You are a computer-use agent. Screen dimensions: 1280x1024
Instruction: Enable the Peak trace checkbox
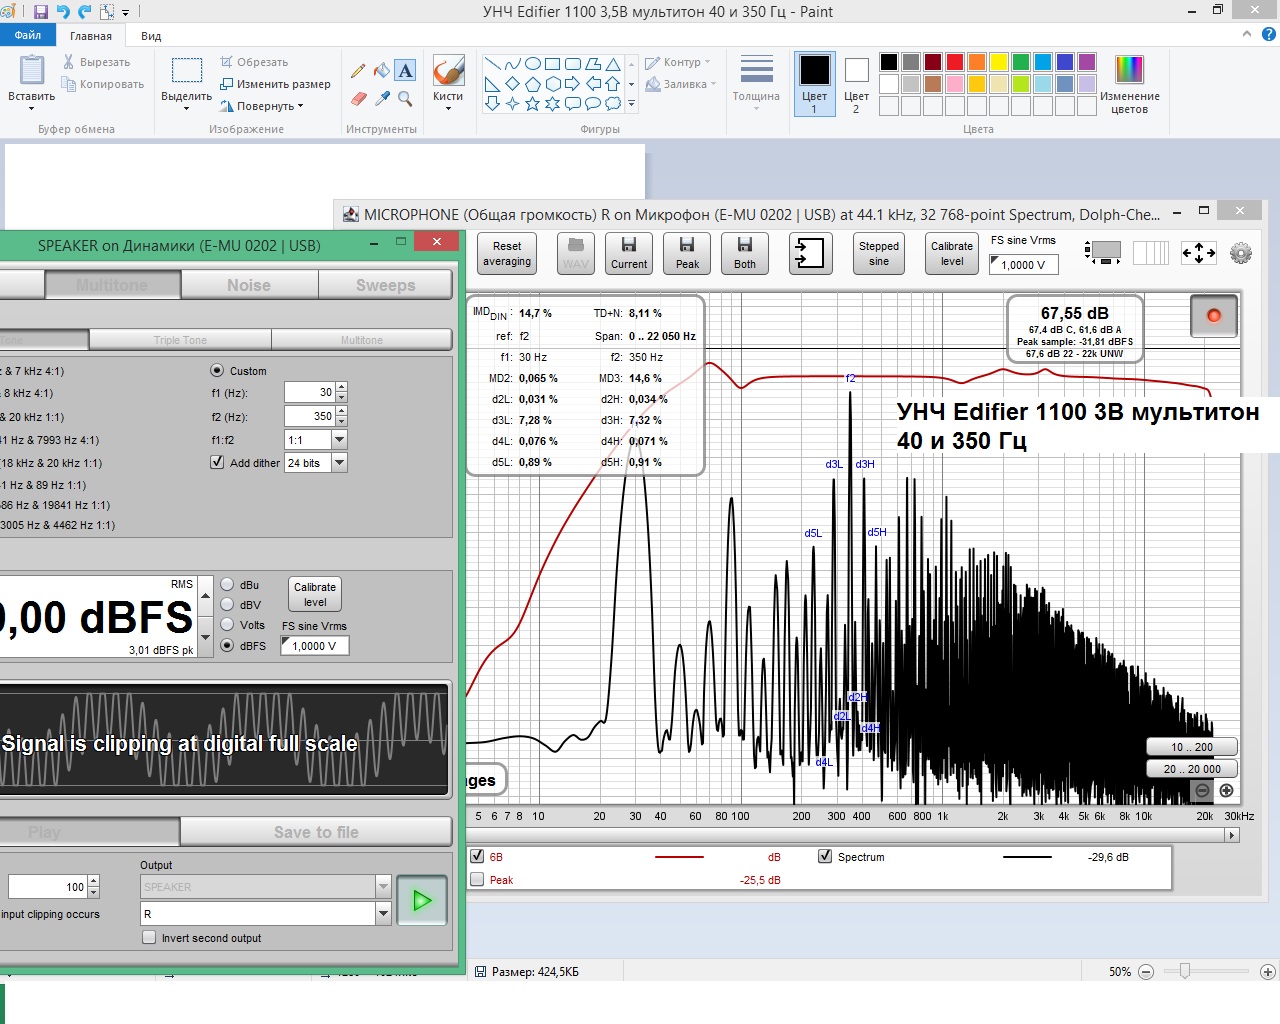pyautogui.click(x=477, y=880)
